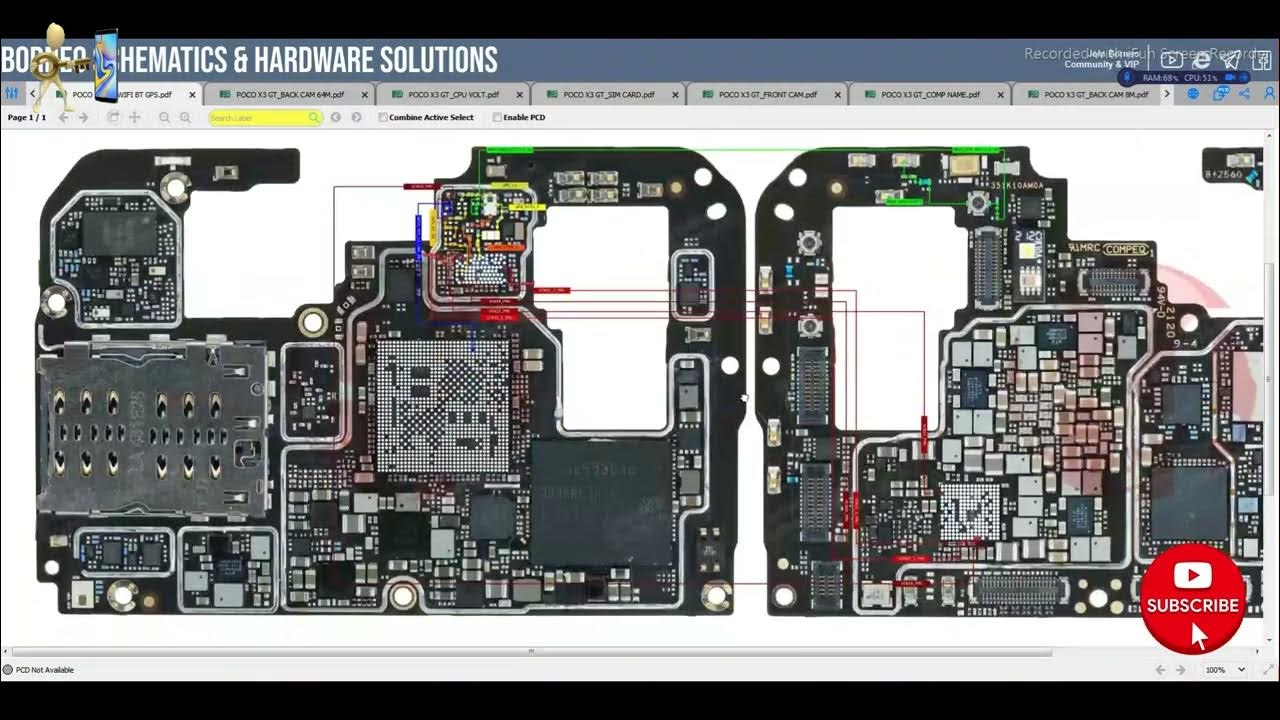This screenshot has height=720, width=1280.
Task: Open the 100% zoom level dropdown
Action: click(1225, 670)
